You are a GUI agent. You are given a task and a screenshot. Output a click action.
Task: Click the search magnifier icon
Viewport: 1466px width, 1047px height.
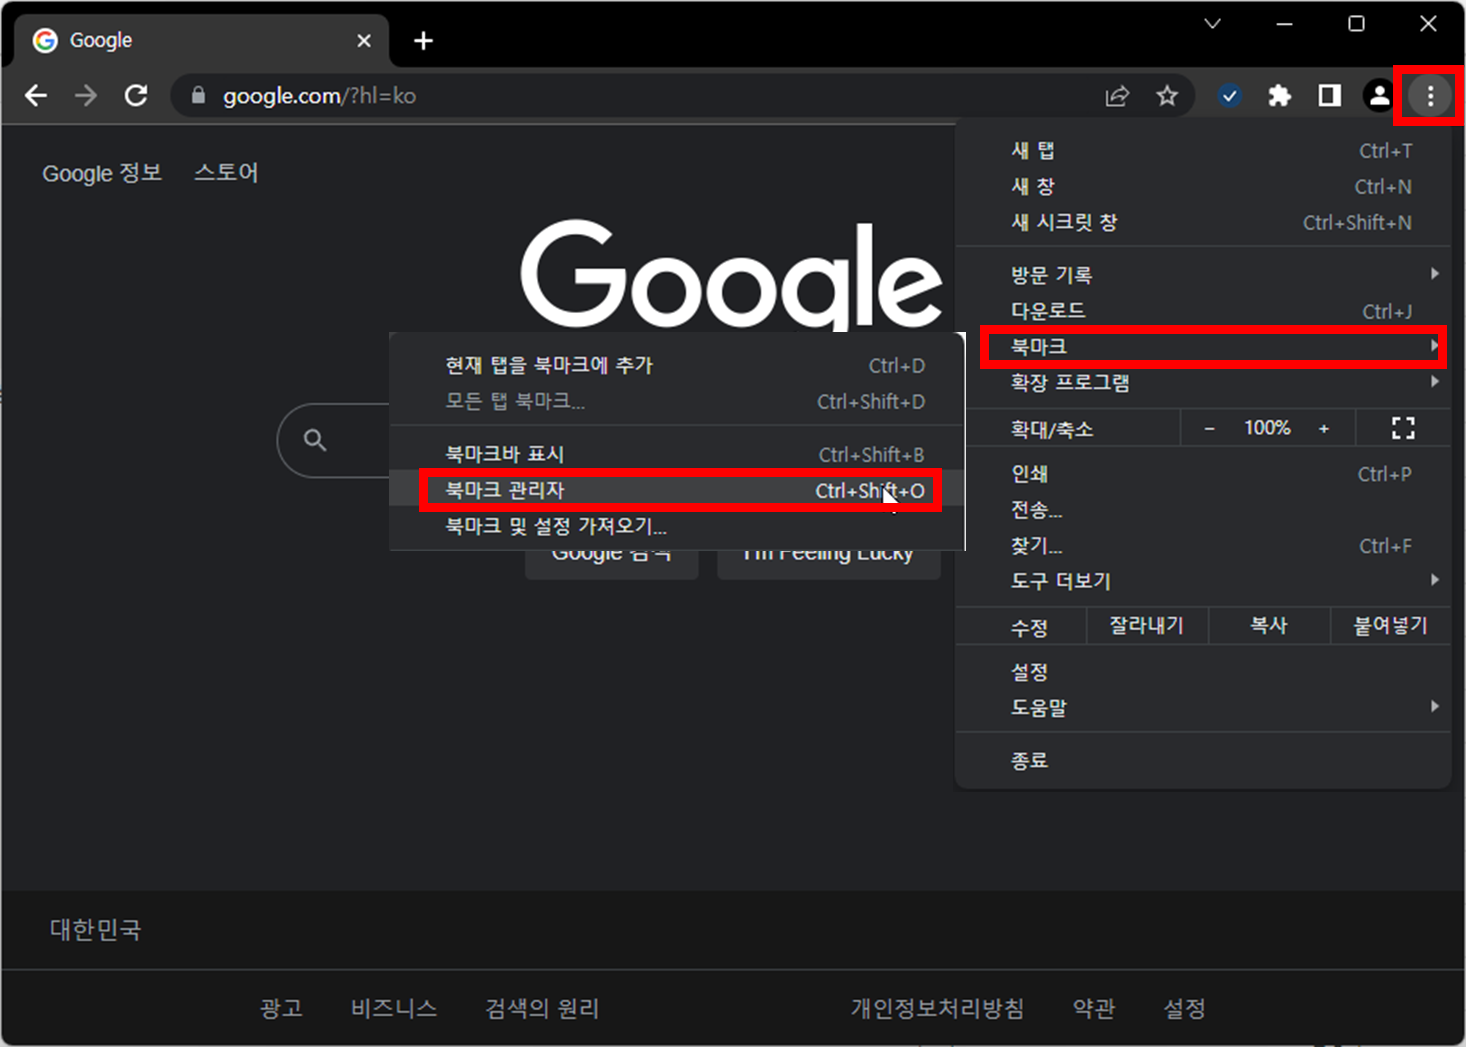tap(315, 440)
